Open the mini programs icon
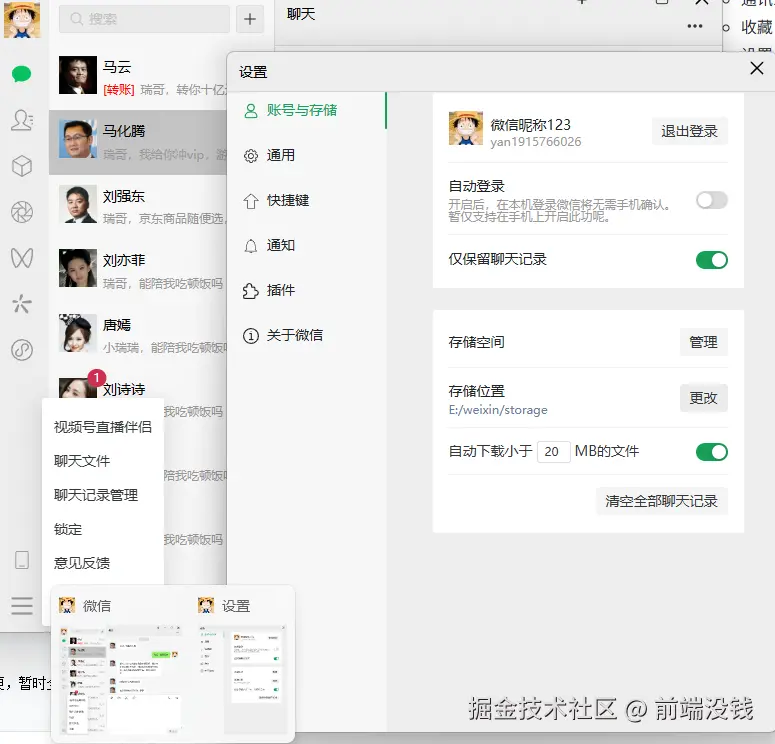This screenshot has width=775, height=744. point(22,350)
